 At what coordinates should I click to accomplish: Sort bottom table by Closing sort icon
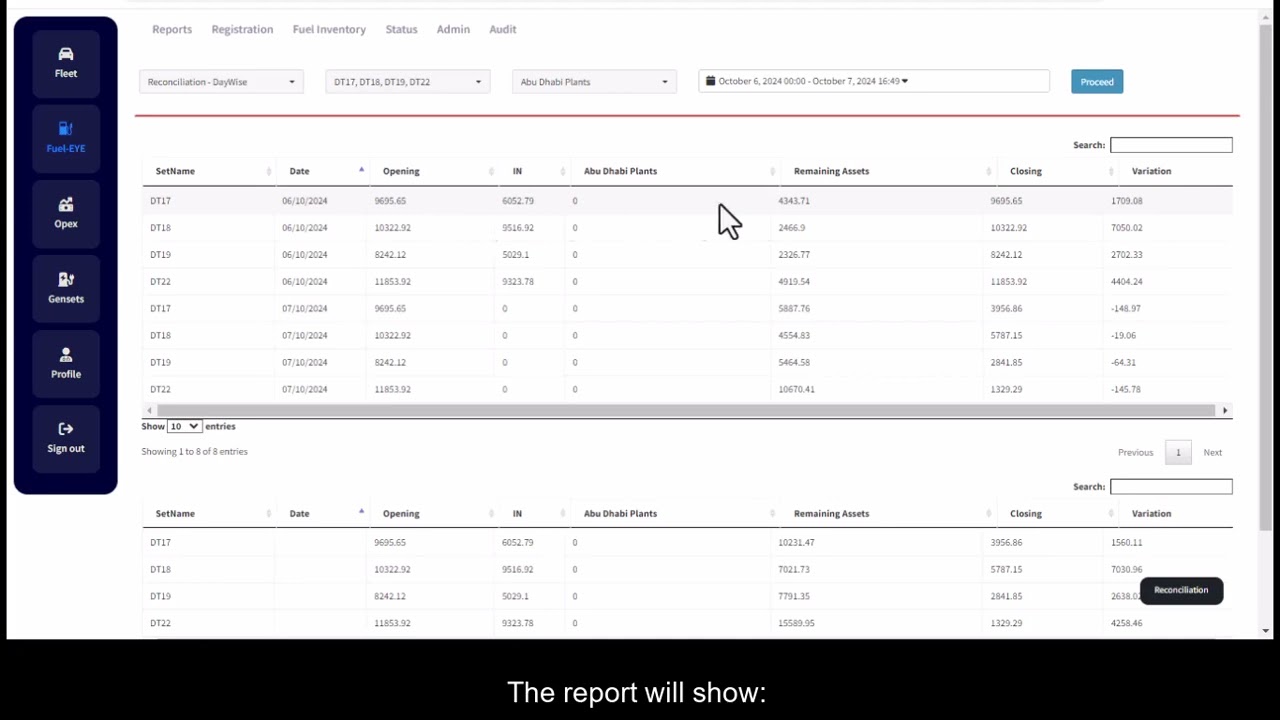tap(1111, 513)
